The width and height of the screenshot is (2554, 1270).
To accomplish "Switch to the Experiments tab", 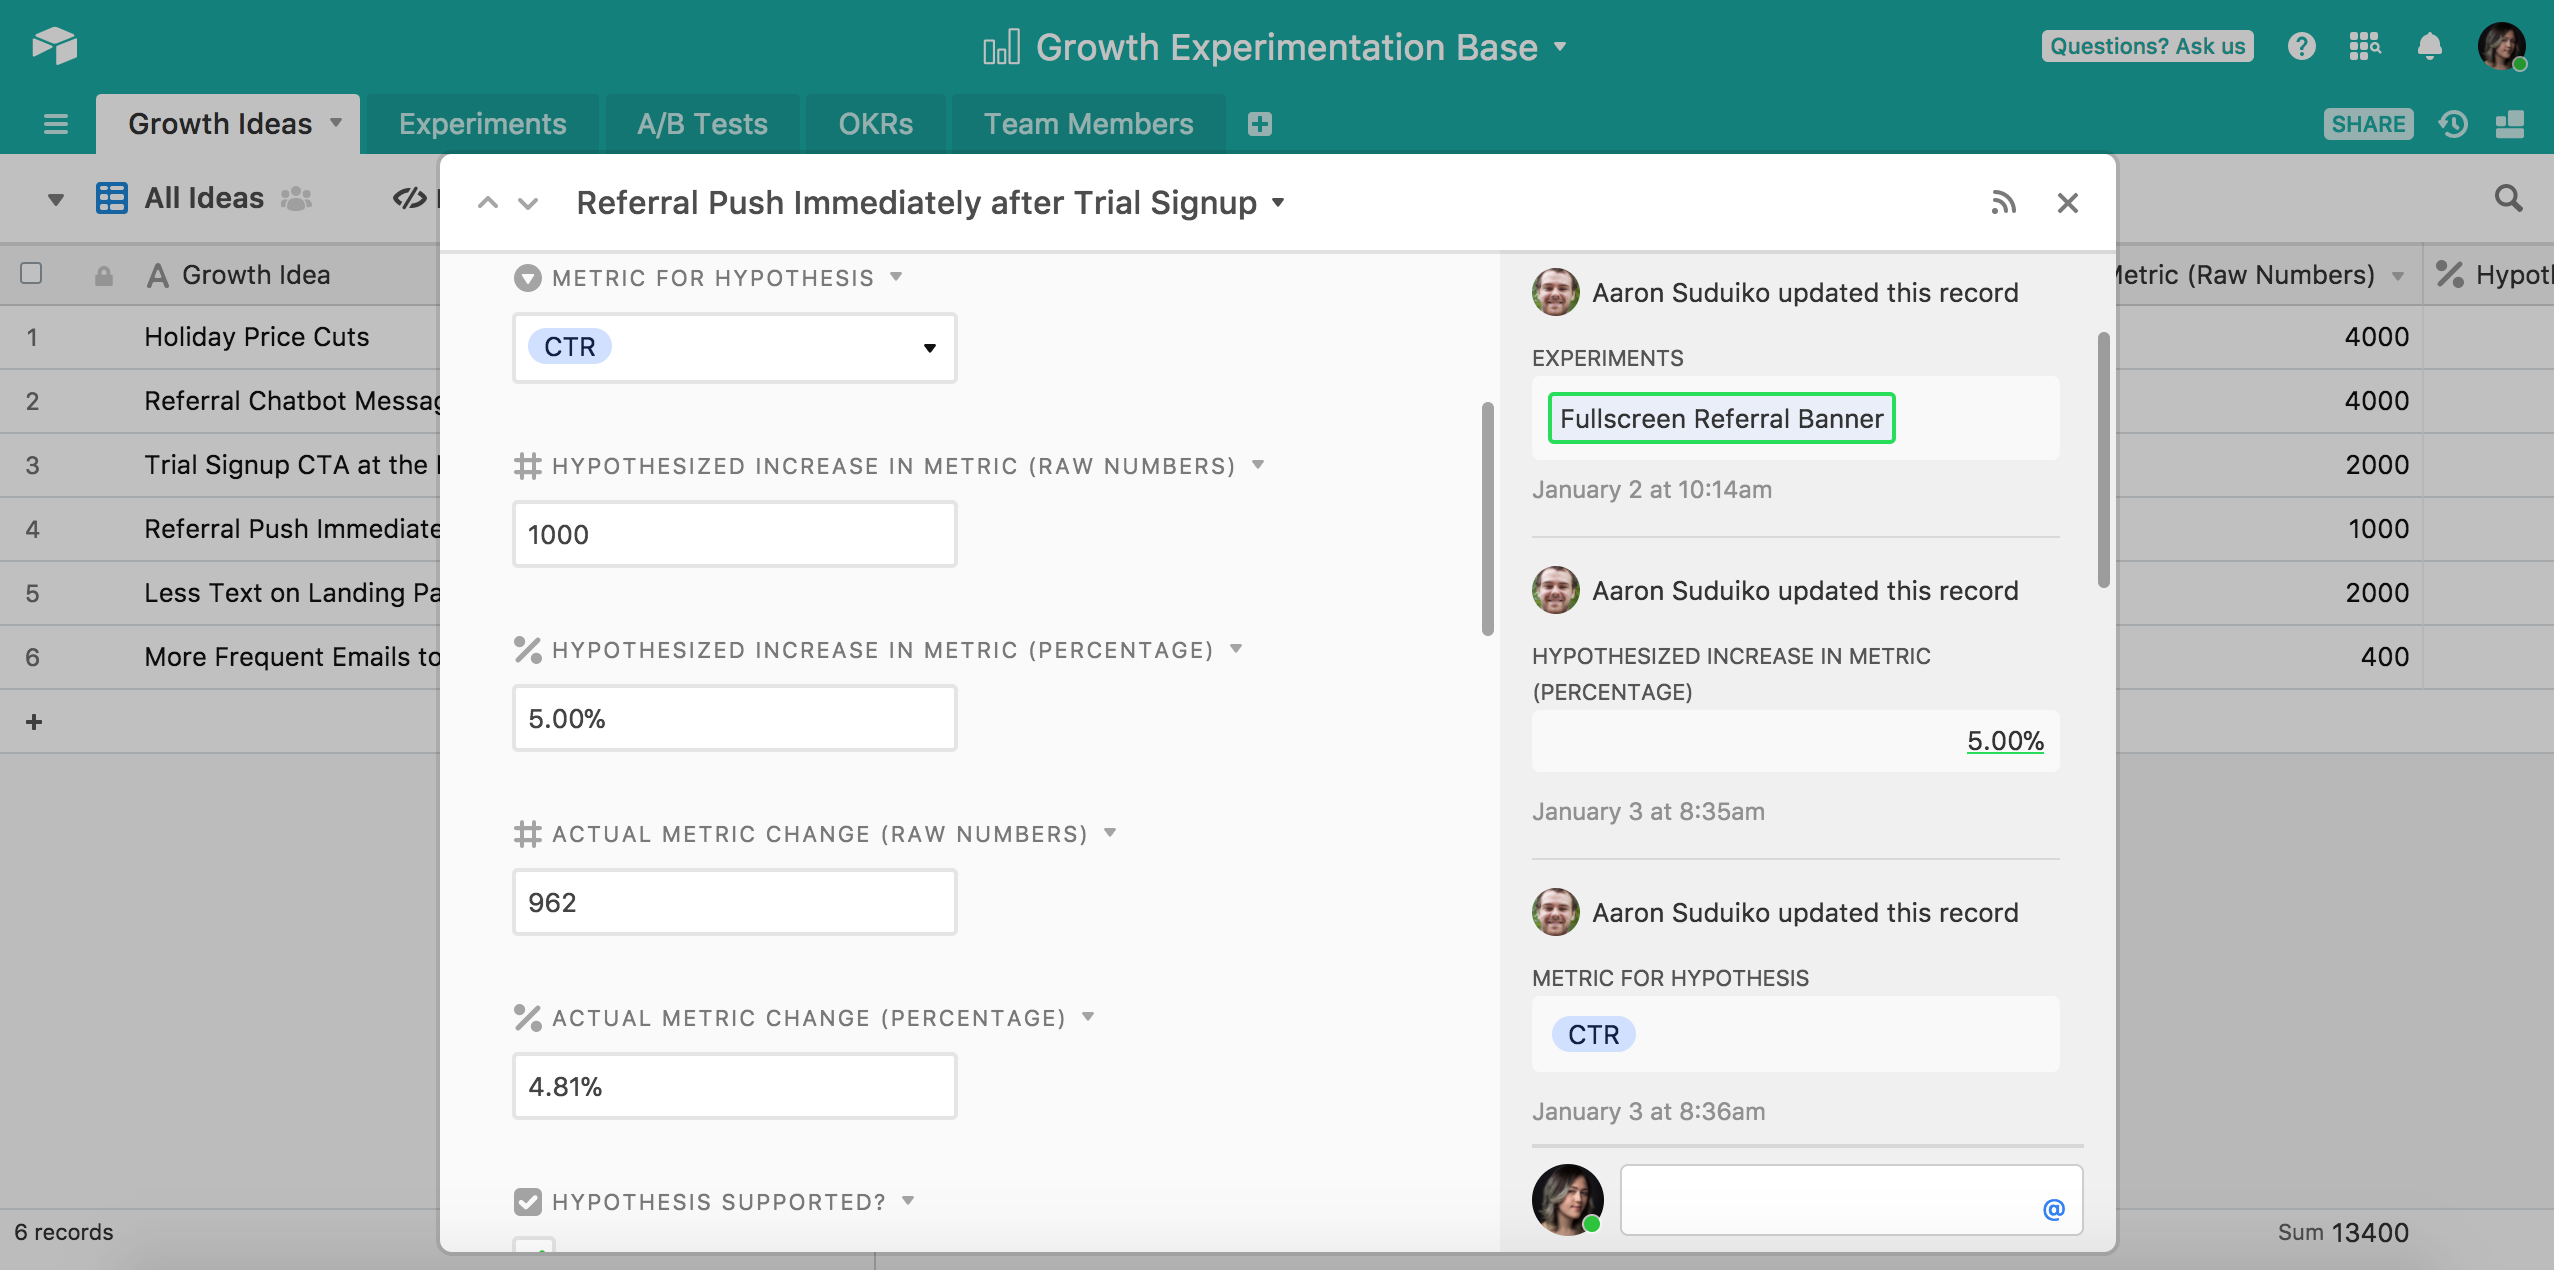I will pyautogui.click(x=482, y=124).
